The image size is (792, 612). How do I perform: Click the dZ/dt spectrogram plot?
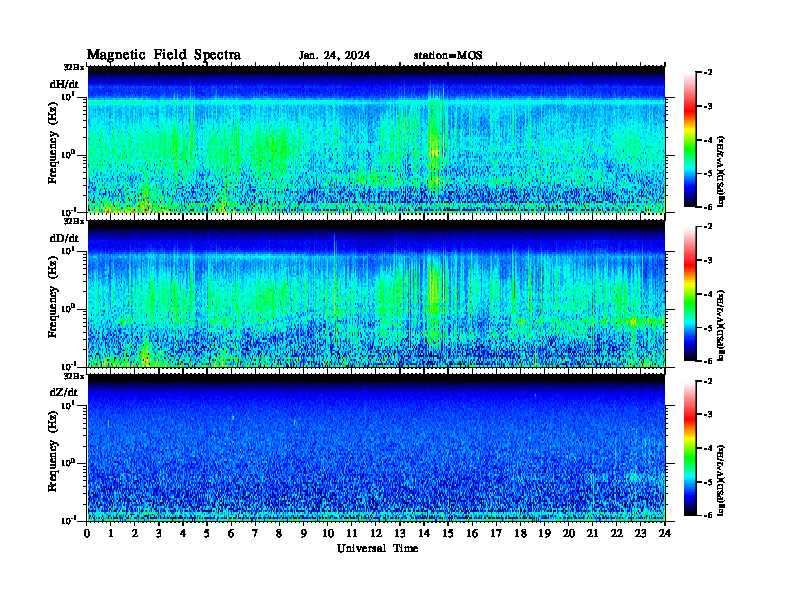pyautogui.click(x=376, y=448)
